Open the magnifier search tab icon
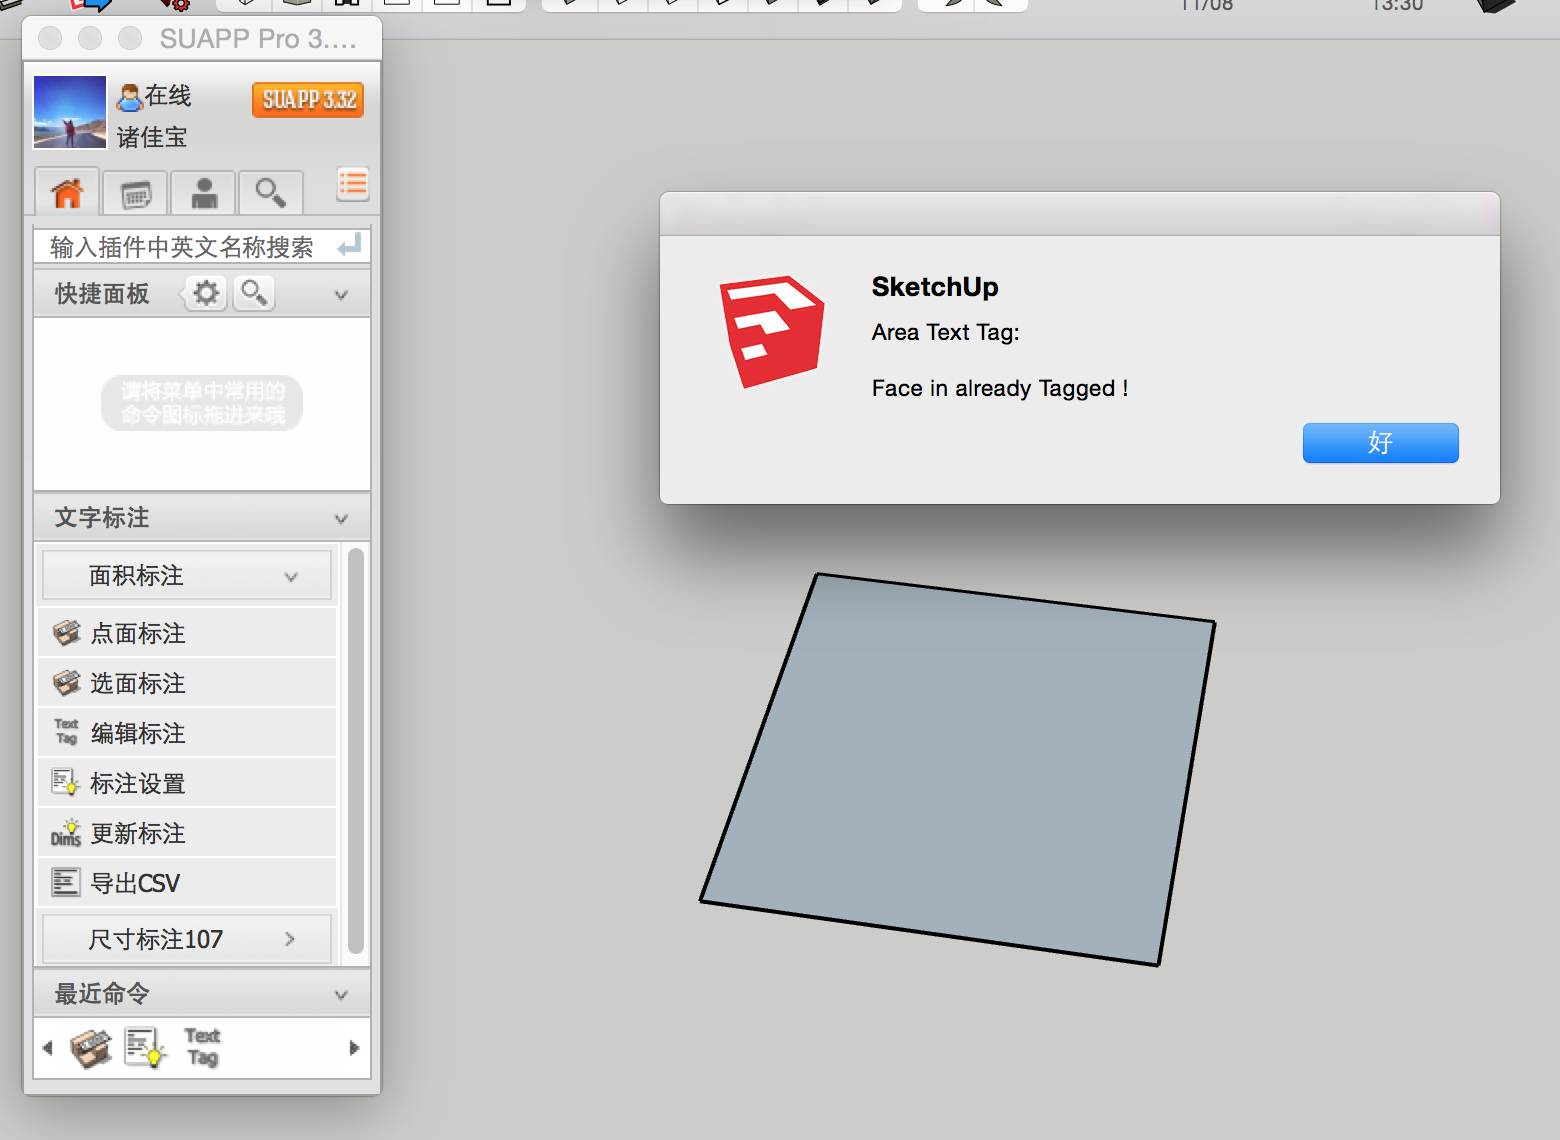This screenshot has height=1140, width=1560. click(270, 193)
